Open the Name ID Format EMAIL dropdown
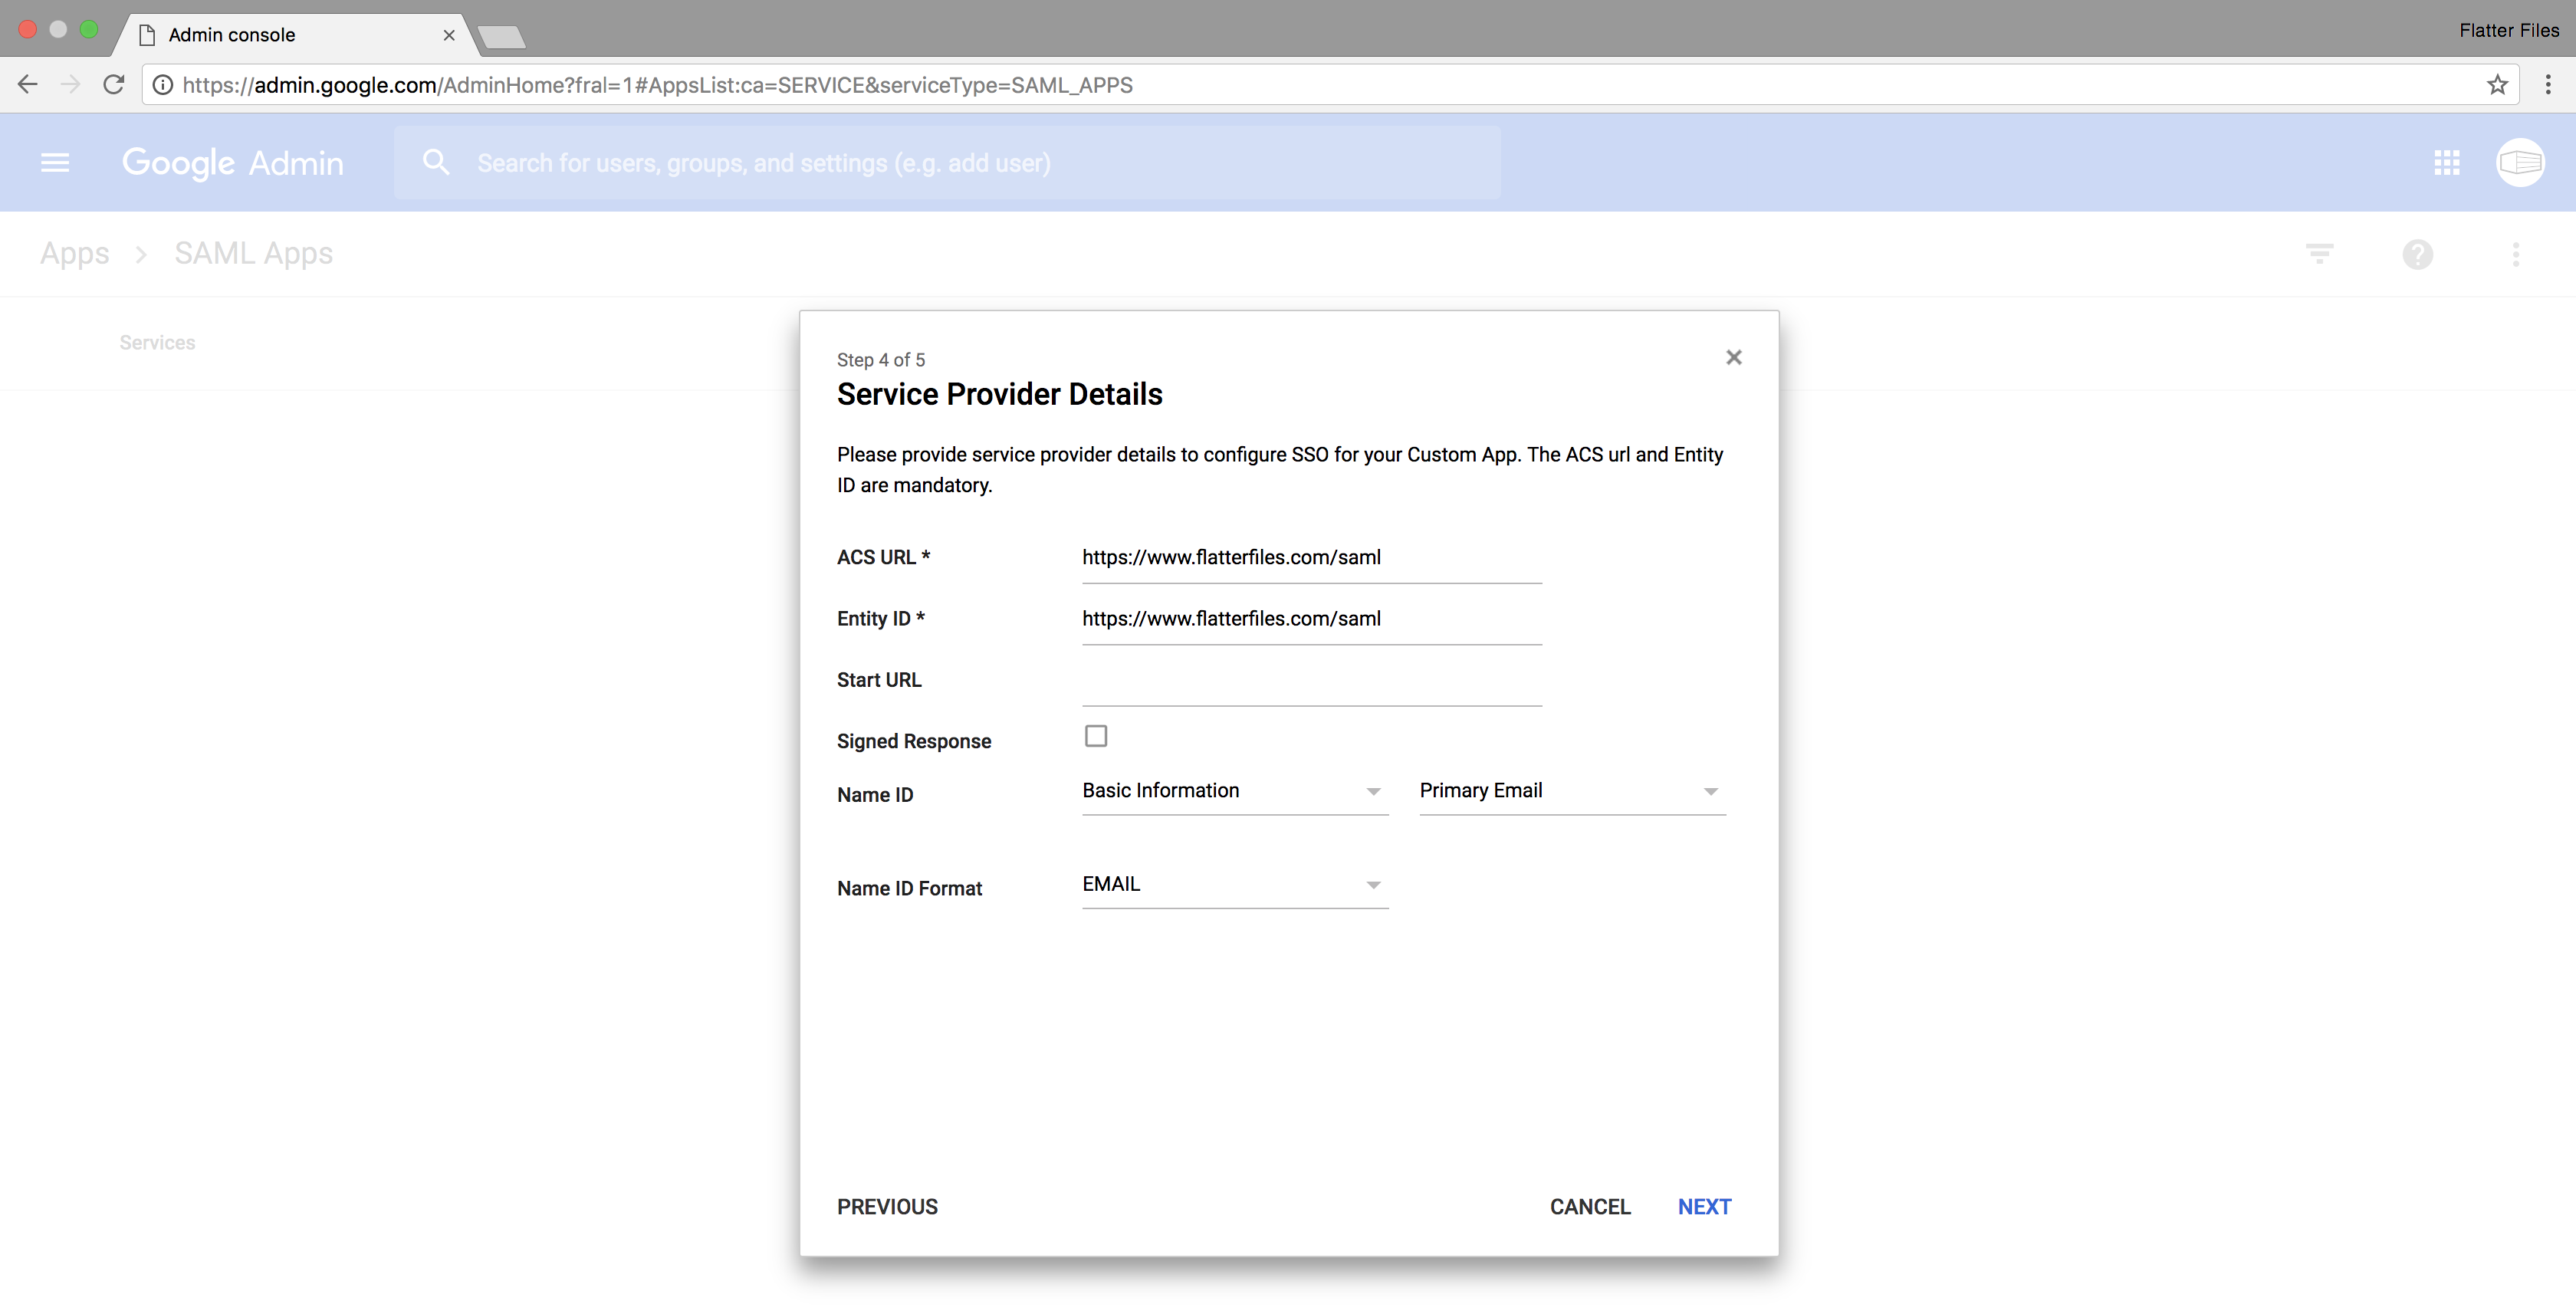The image size is (2576, 1314). point(1235,885)
